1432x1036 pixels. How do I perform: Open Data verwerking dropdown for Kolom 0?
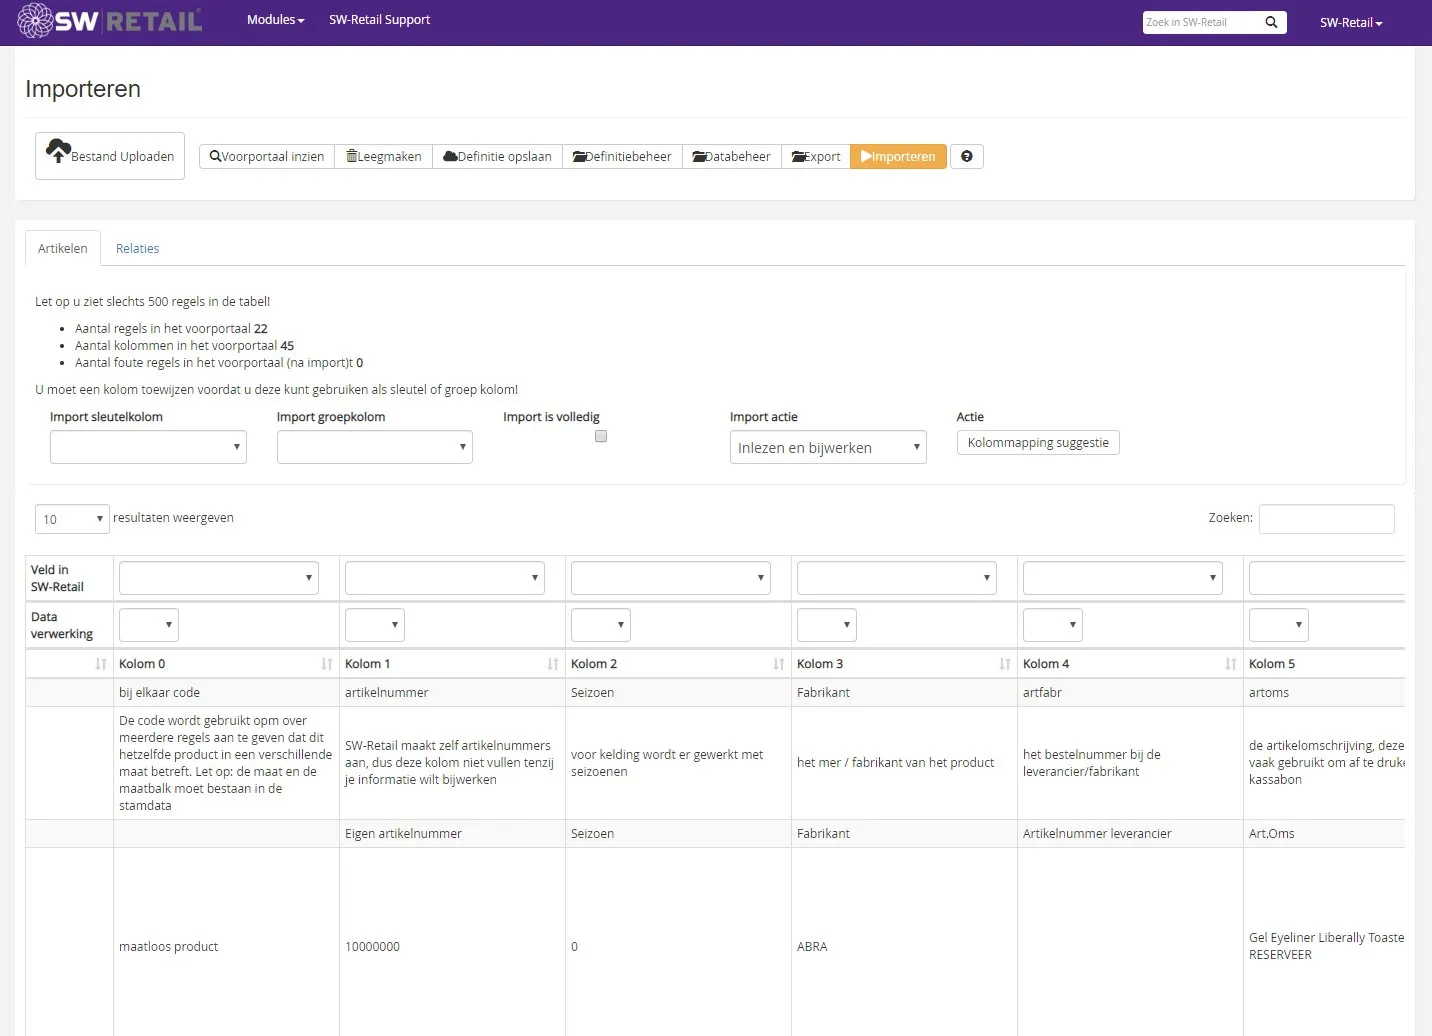coord(148,625)
